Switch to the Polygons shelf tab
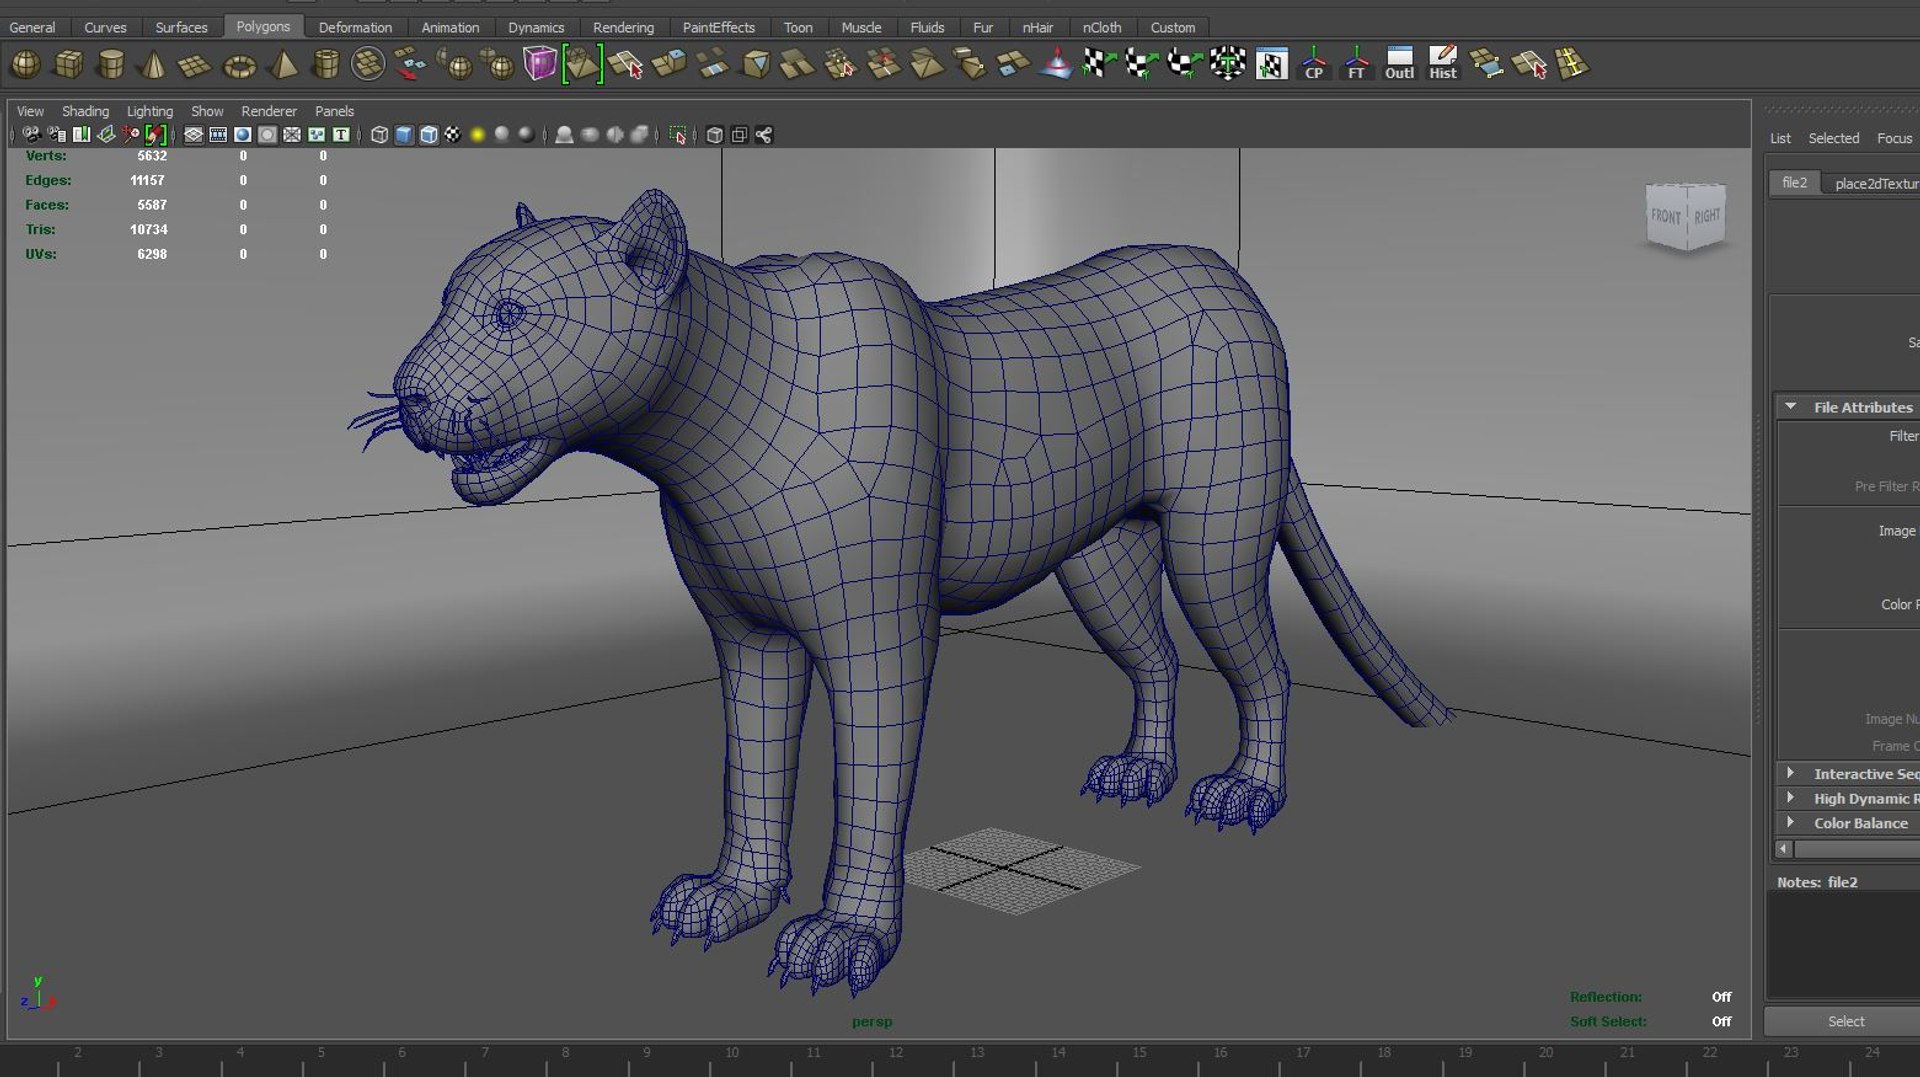 [263, 27]
